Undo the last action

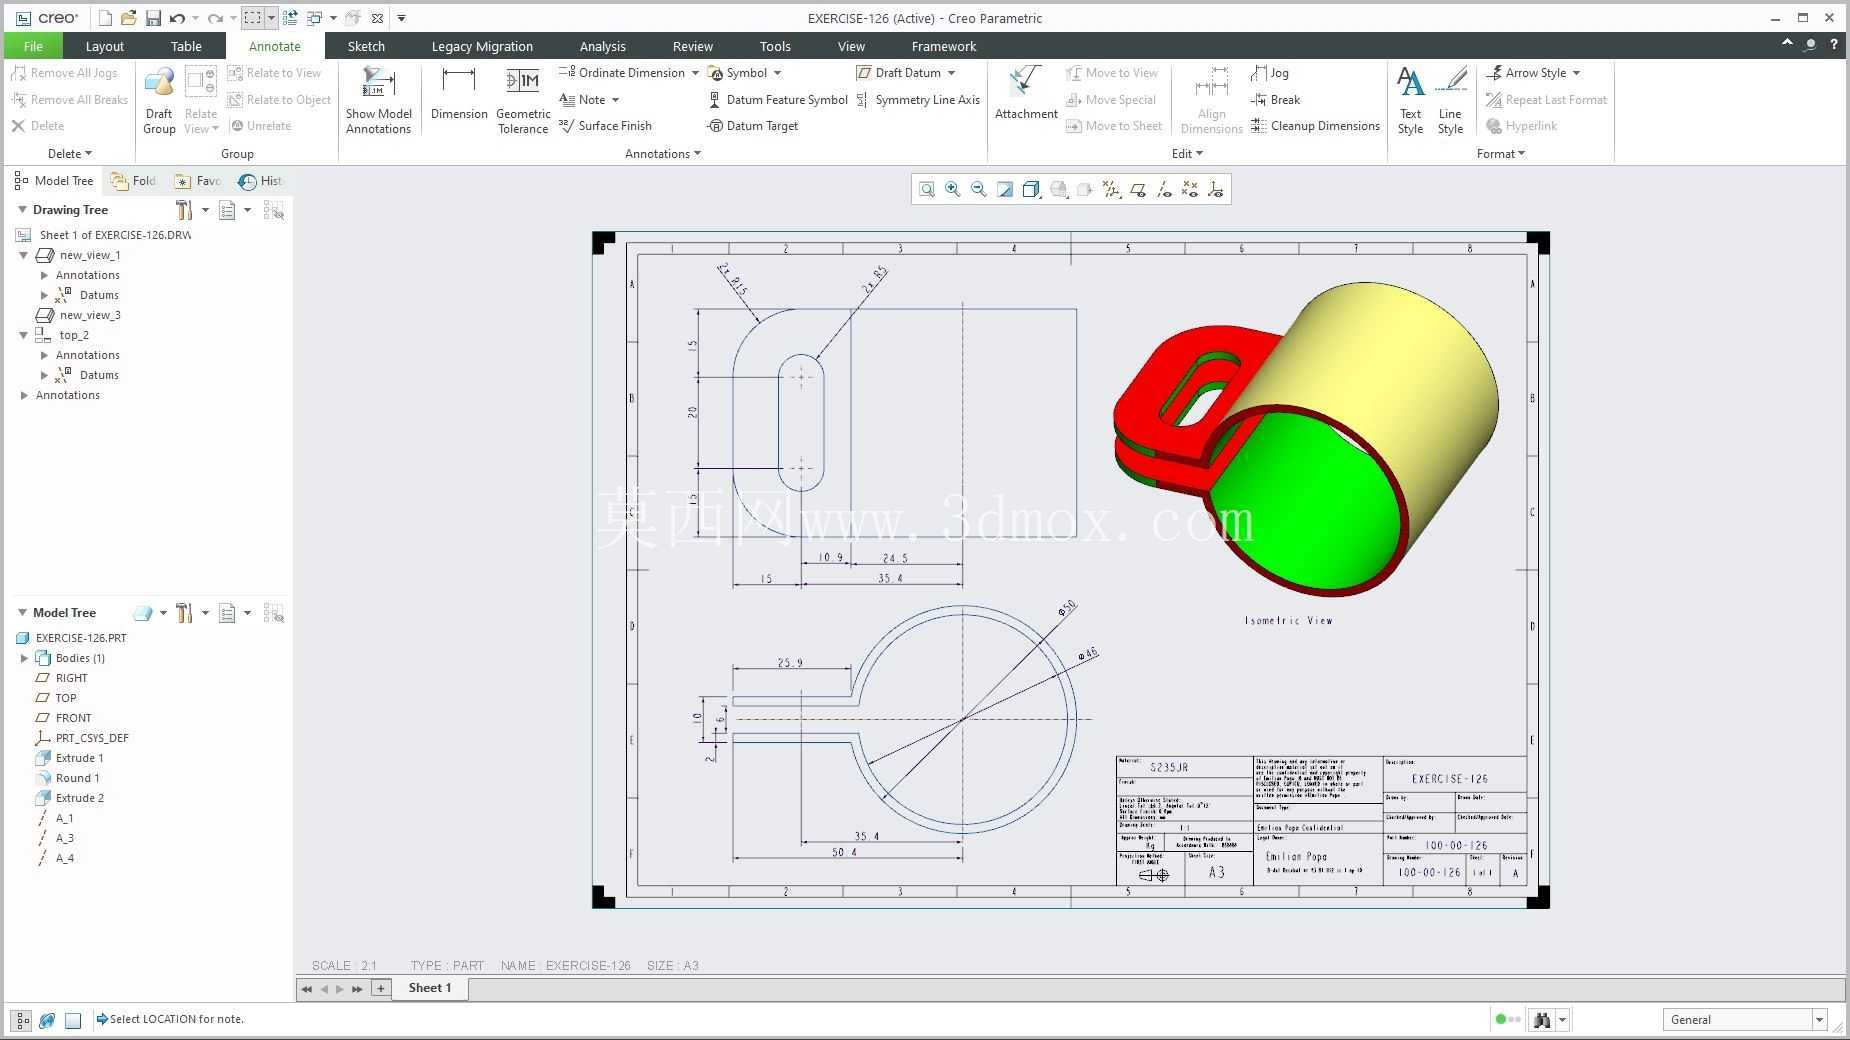(177, 18)
